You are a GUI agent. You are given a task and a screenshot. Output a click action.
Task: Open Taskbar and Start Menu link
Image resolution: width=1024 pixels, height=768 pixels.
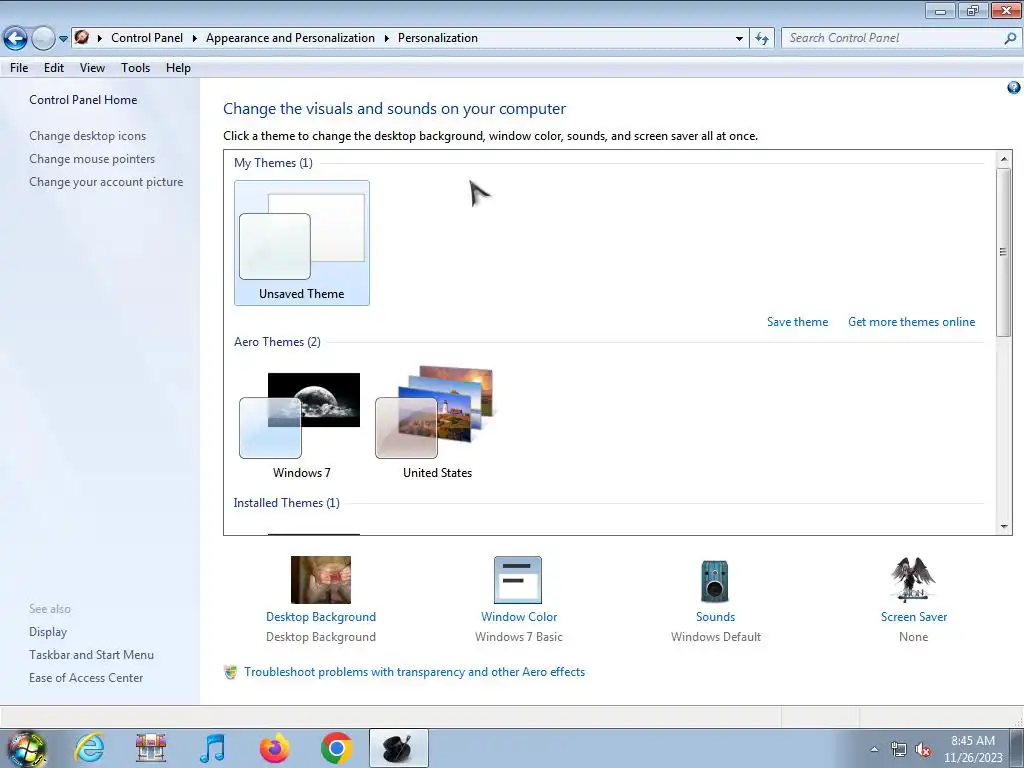click(91, 654)
